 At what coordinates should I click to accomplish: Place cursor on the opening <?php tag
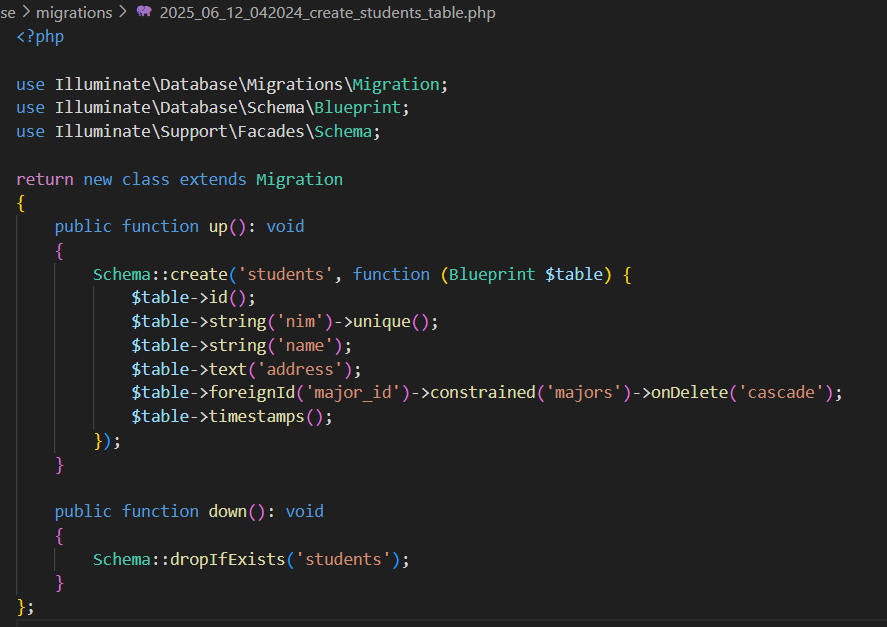pyautogui.click(x=40, y=36)
